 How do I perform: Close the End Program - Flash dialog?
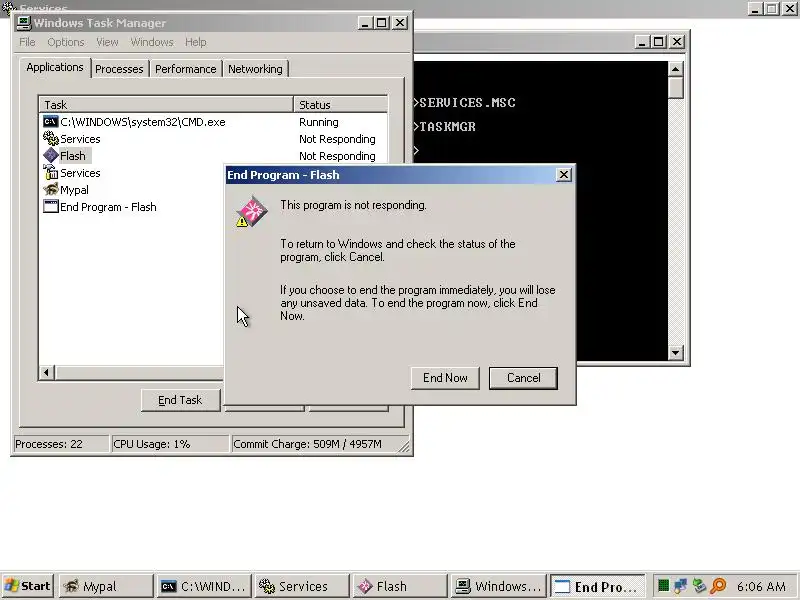point(564,175)
